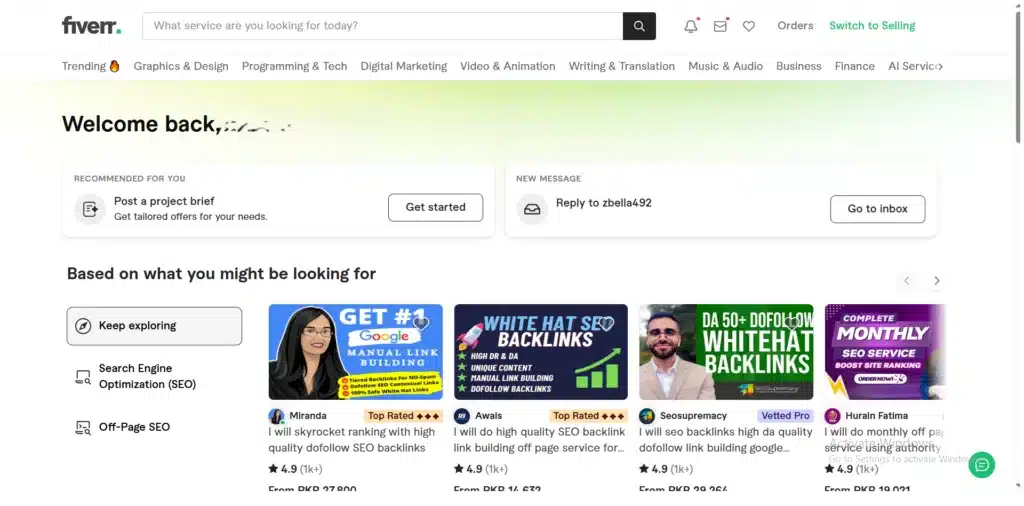Open the Music & Audio category
Screen dimensions: 1024x506
(x=726, y=66)
